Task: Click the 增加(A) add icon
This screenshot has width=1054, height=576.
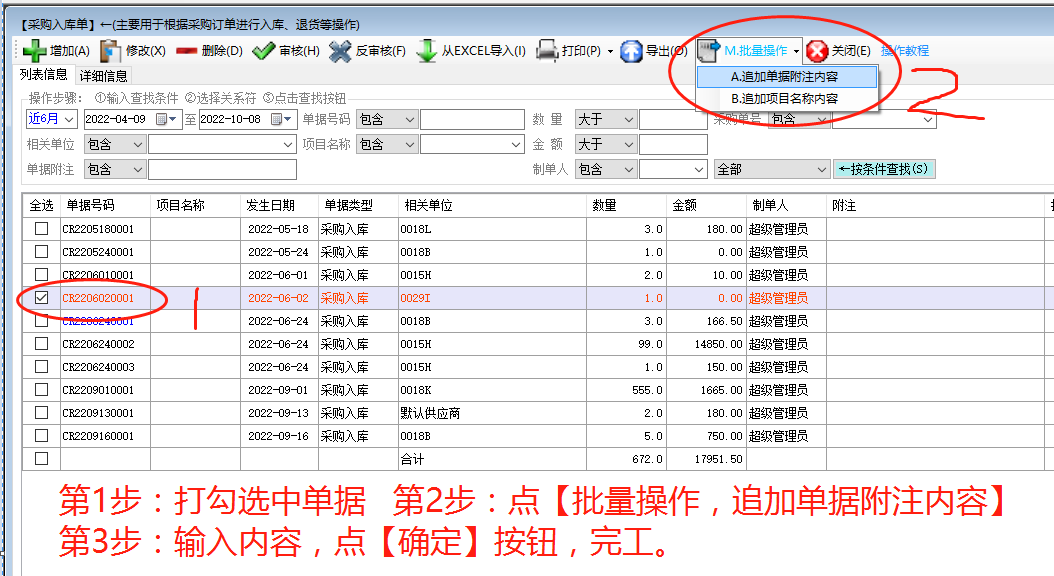Action: (35, 50)
